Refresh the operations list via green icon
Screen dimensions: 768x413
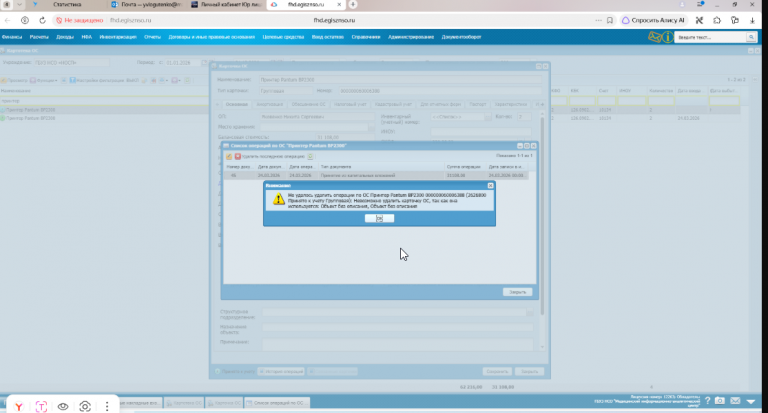point(310,156)
